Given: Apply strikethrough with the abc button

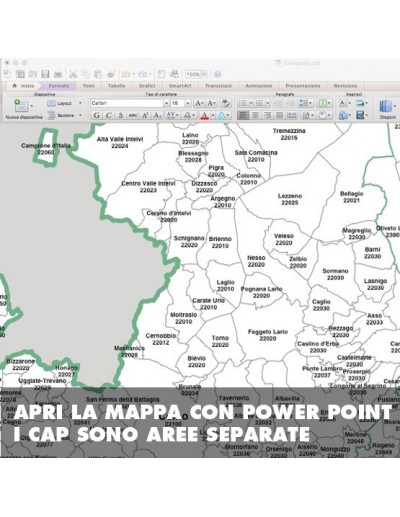Looking at the screenshot, I should tap(133, 115).
